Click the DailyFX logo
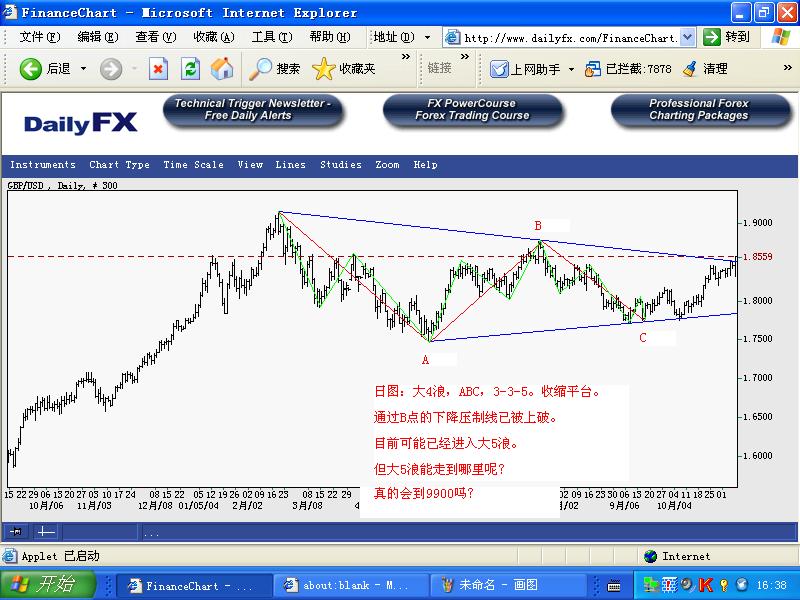This screenshot has height=600, width=800. [81, 123]
